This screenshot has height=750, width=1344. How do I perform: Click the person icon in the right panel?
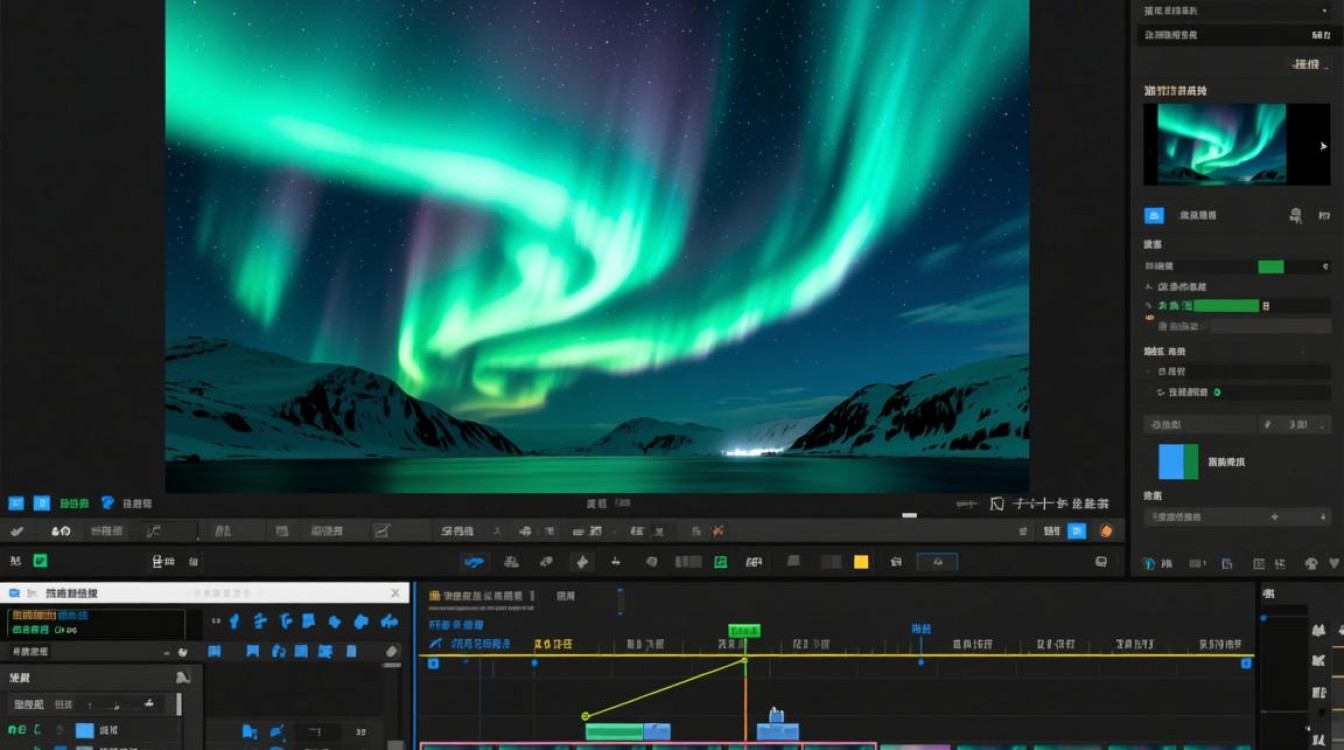[x=1296, y=215]
